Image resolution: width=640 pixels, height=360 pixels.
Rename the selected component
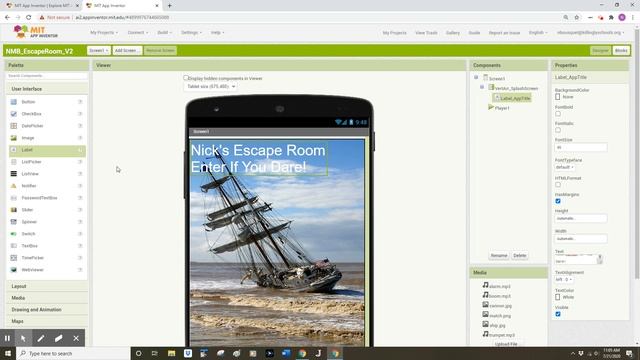498,256
